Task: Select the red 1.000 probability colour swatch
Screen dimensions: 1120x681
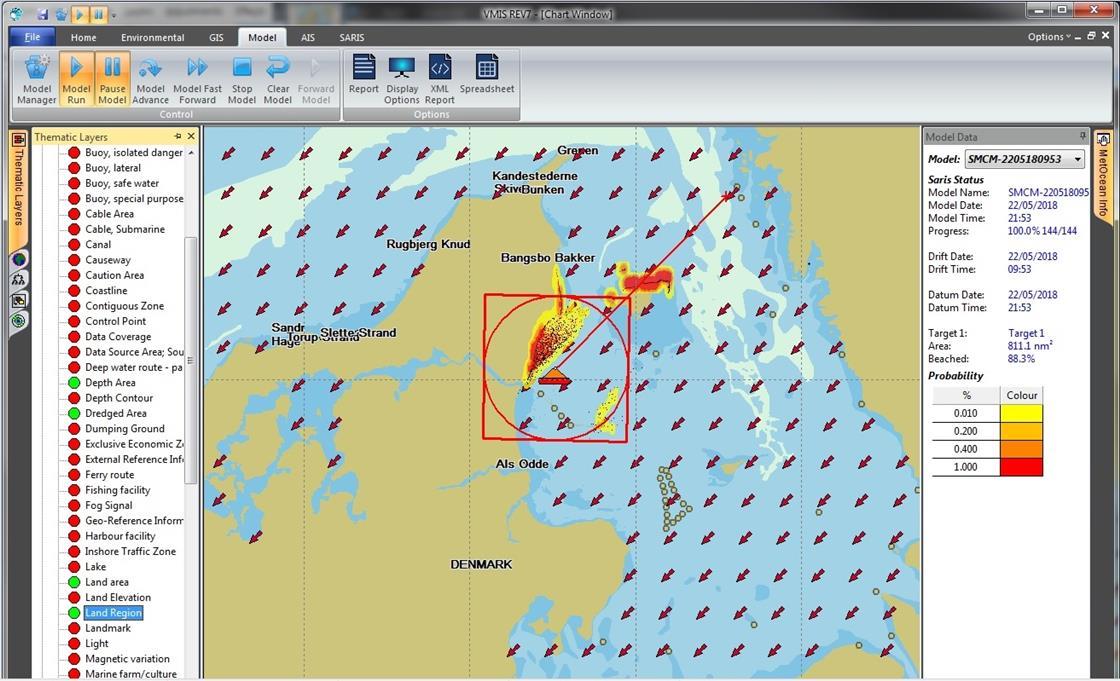Action: coord(1021,467)
